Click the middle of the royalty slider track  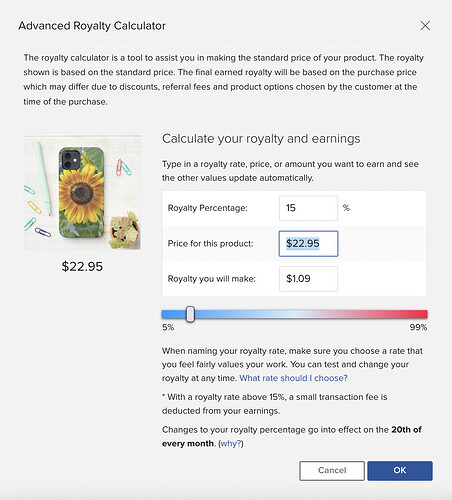(x=295, y=314)
